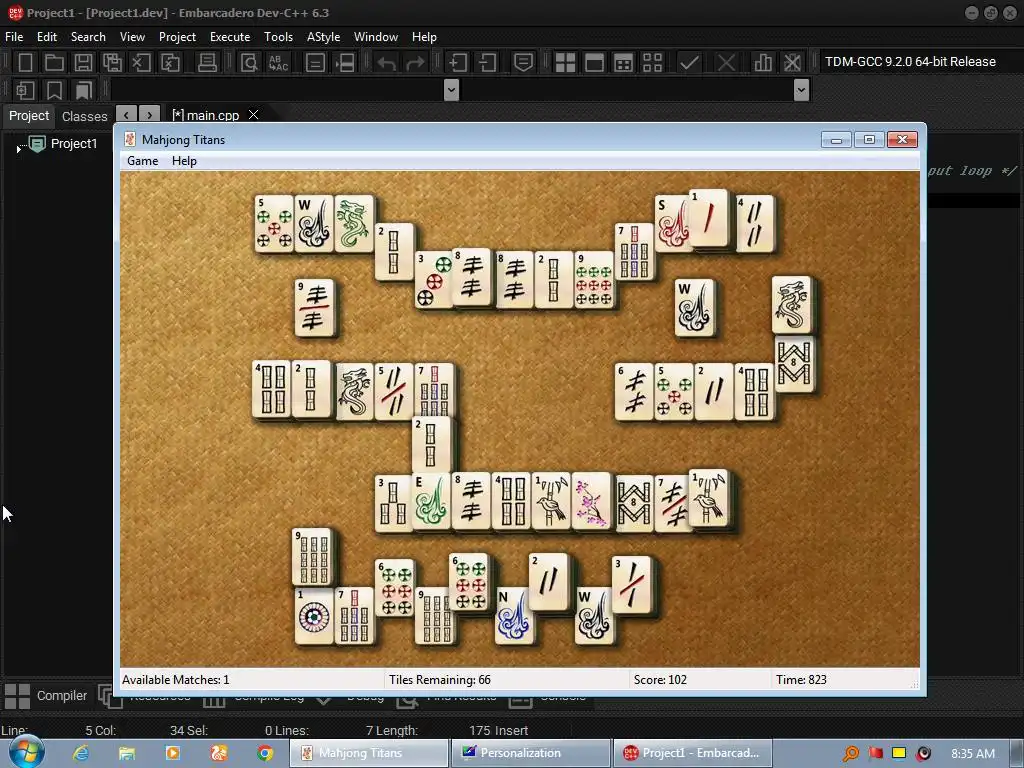Click the Save file floppy icon
This screenshot has height=768, width=1024.
coord(83,63)
